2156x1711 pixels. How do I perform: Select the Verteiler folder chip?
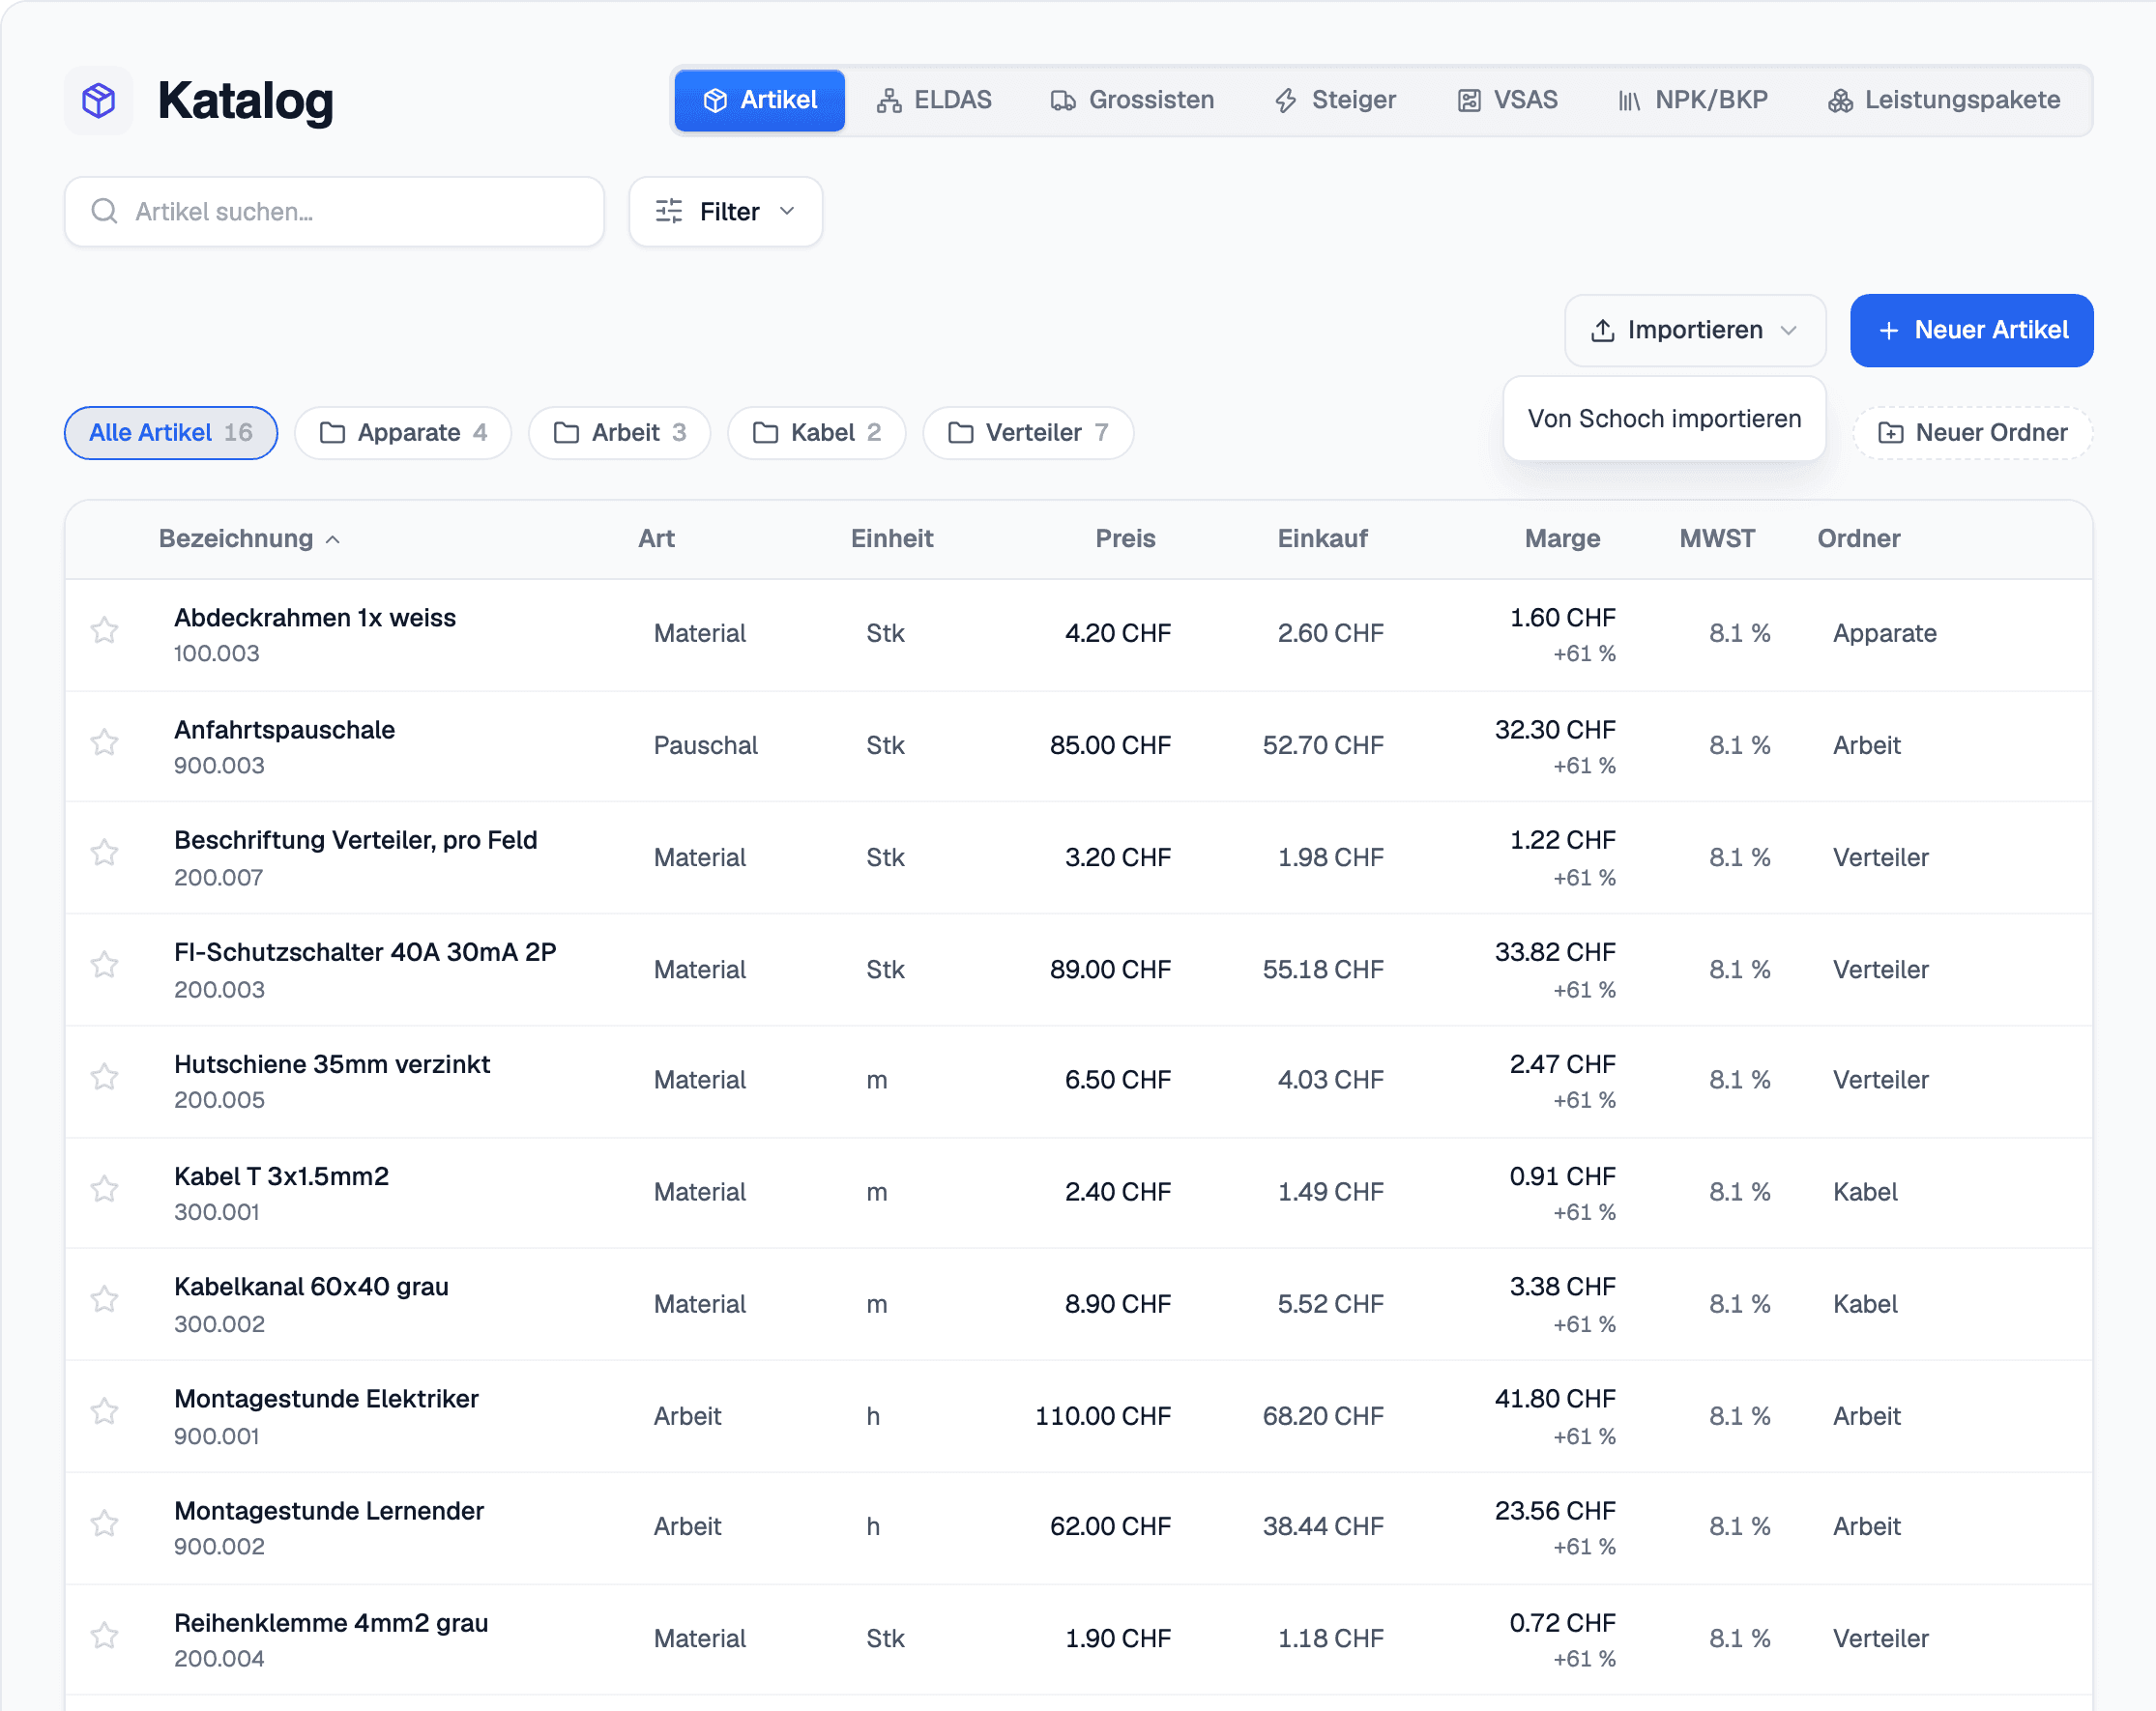[1028, 433]
